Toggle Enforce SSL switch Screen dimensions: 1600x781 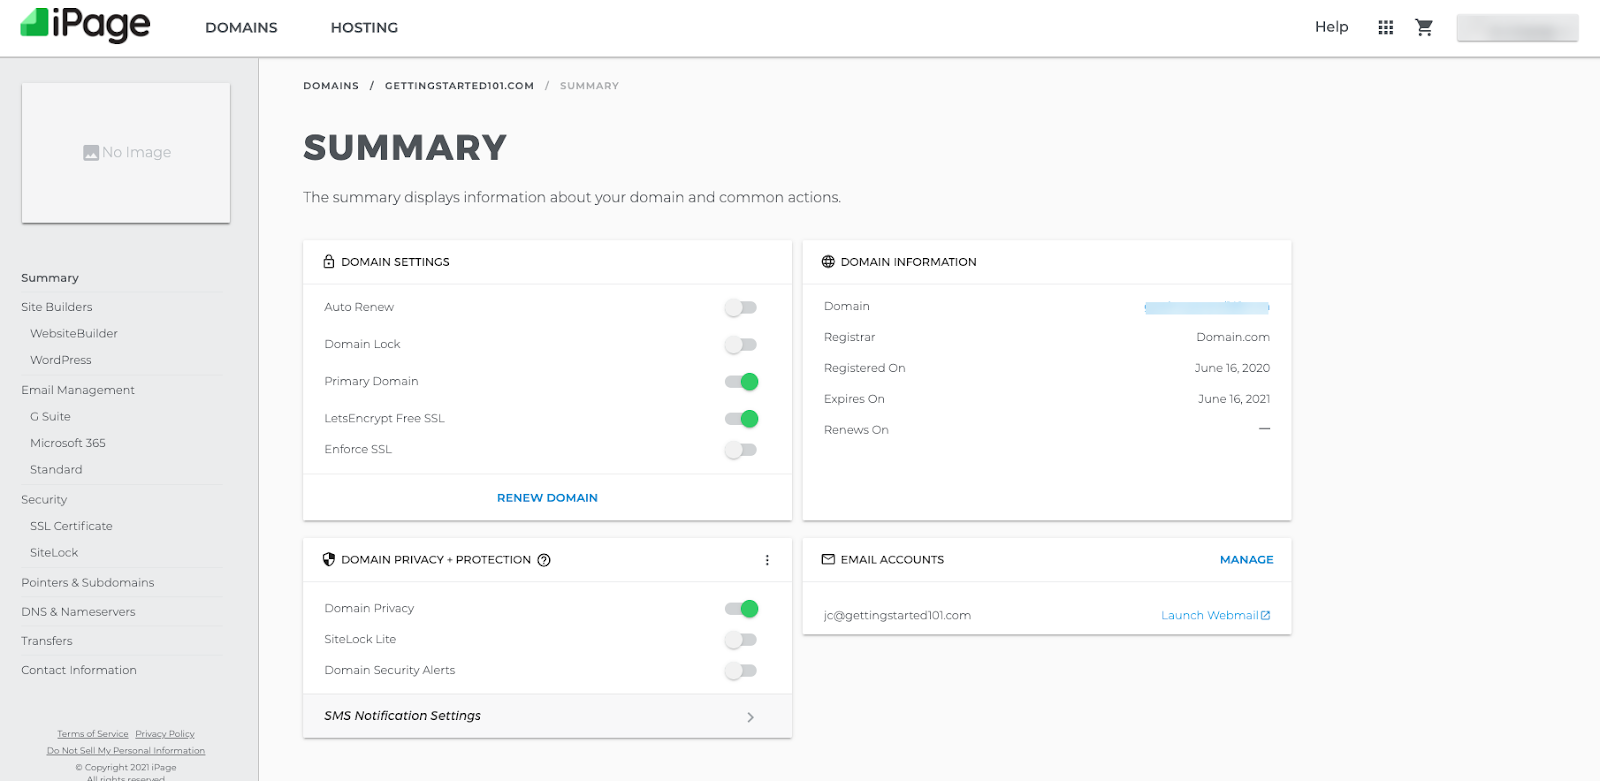(741, 450)
